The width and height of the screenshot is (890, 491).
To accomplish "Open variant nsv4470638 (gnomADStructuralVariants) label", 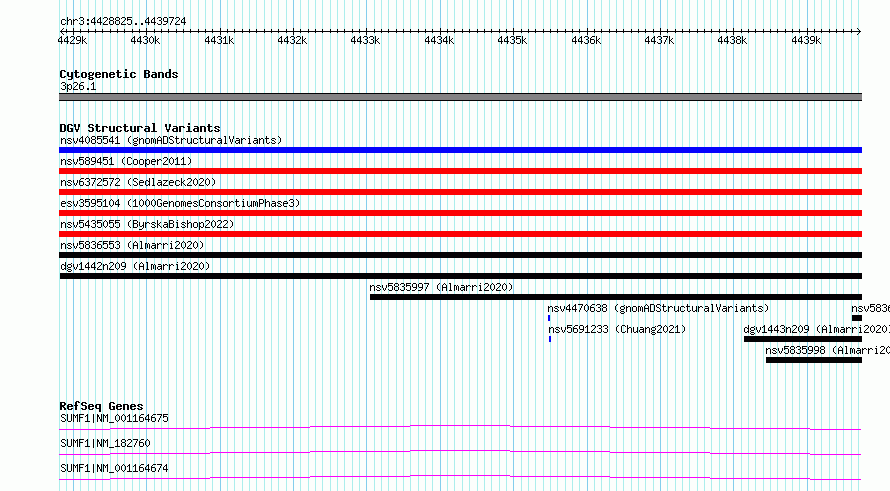I will point(658,308).
